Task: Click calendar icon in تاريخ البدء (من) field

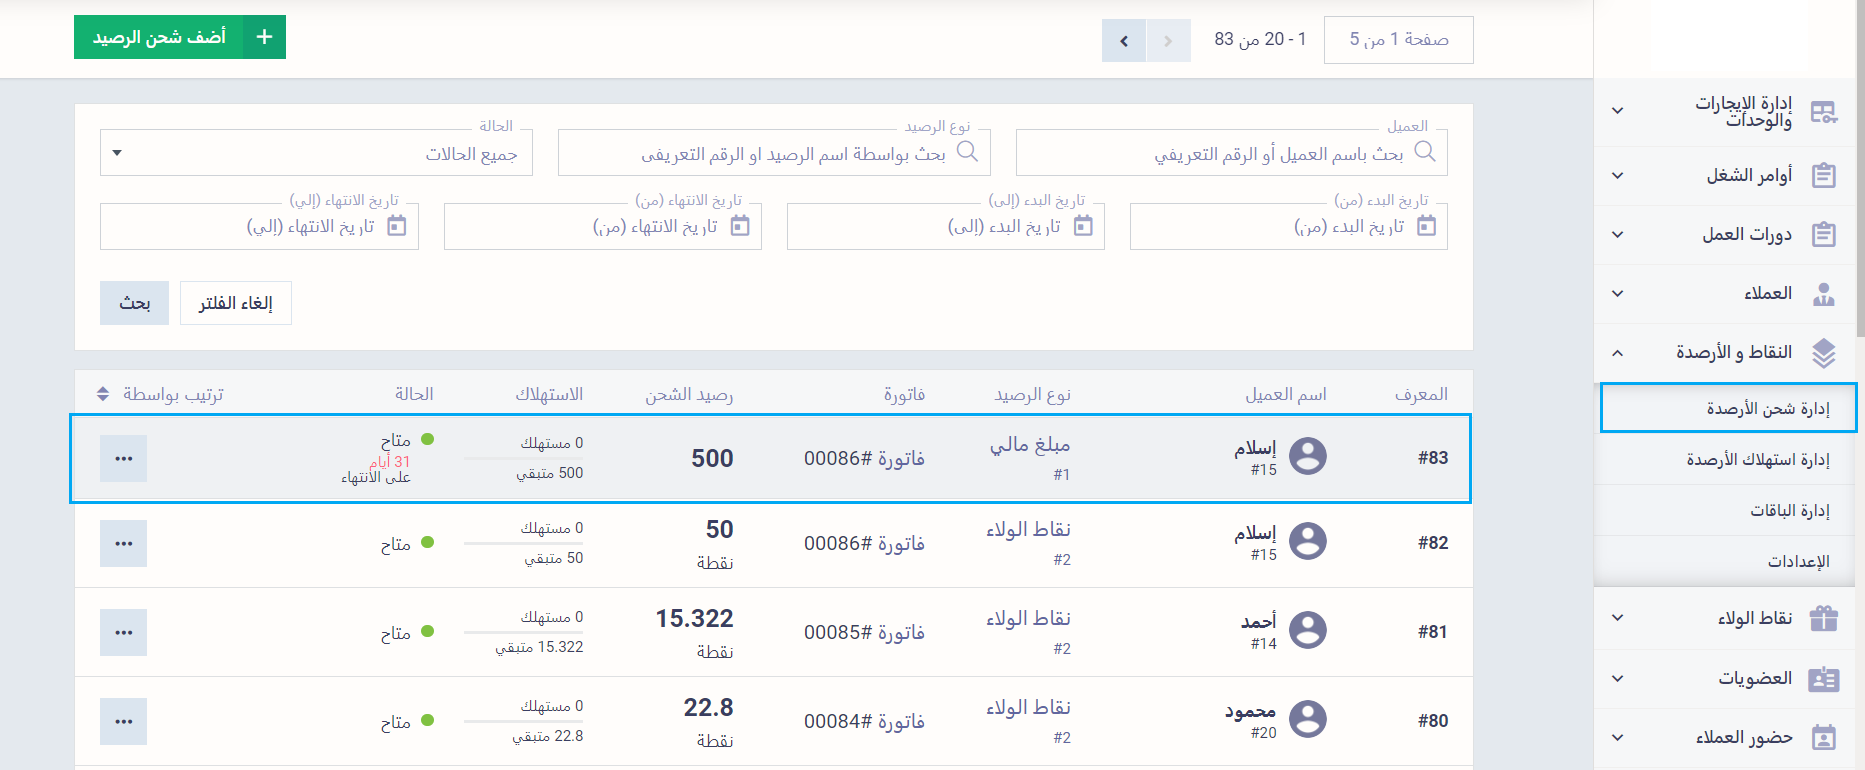Action: (1426, 226)
